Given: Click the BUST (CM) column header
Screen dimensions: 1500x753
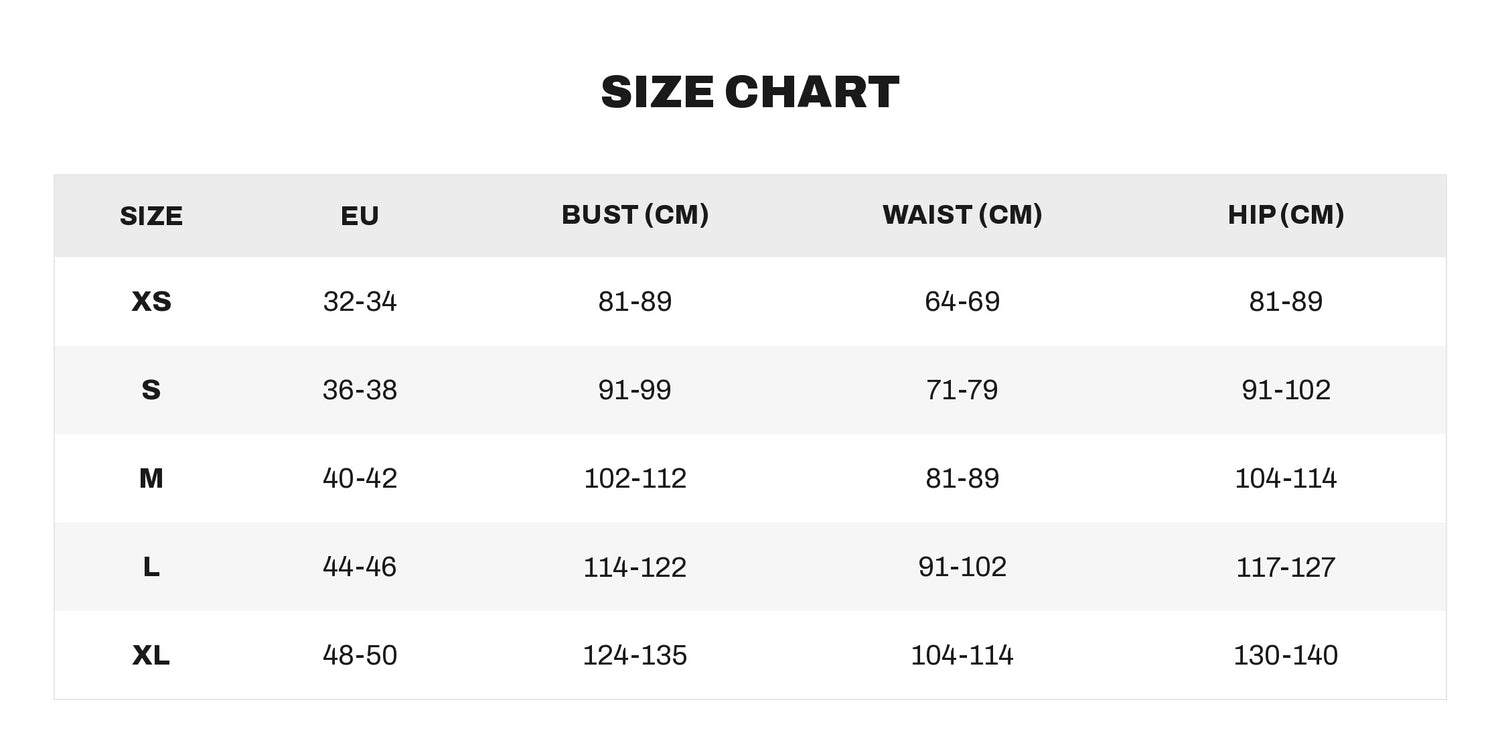Looking at the screenshot, I should [x=635, y=215].
